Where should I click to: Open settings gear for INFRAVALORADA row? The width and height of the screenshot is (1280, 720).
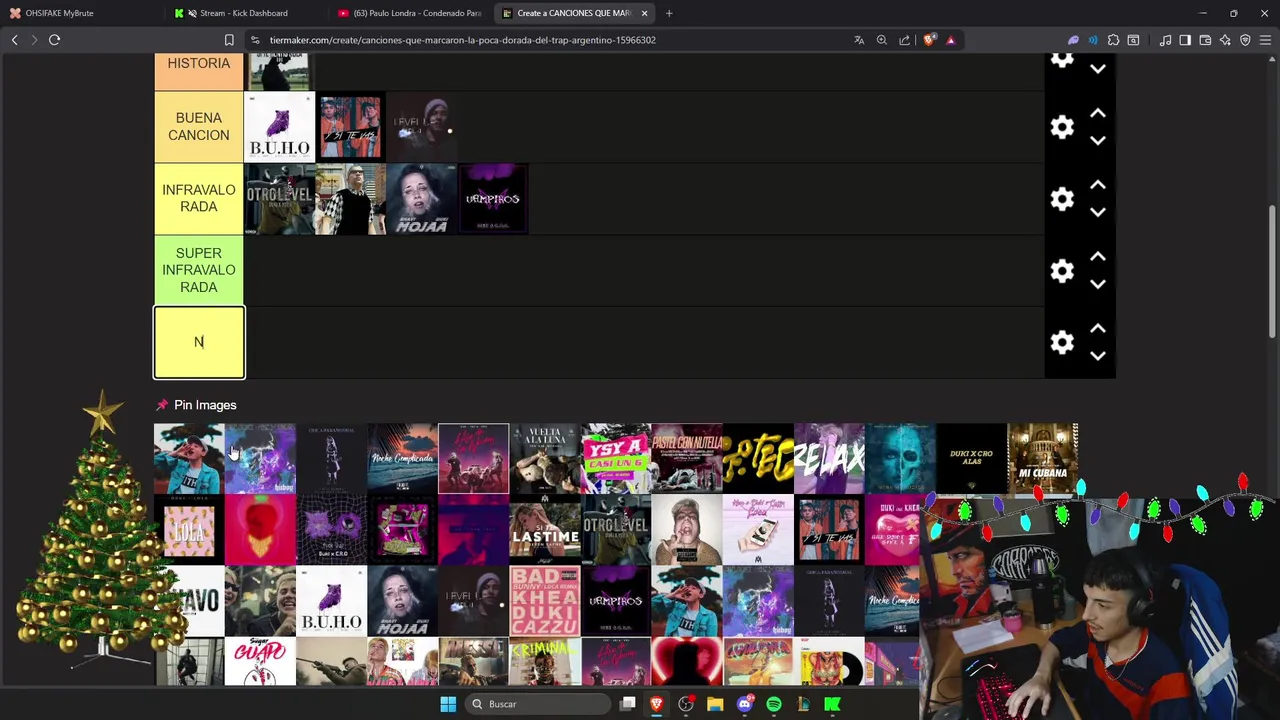coord(1062,199)
